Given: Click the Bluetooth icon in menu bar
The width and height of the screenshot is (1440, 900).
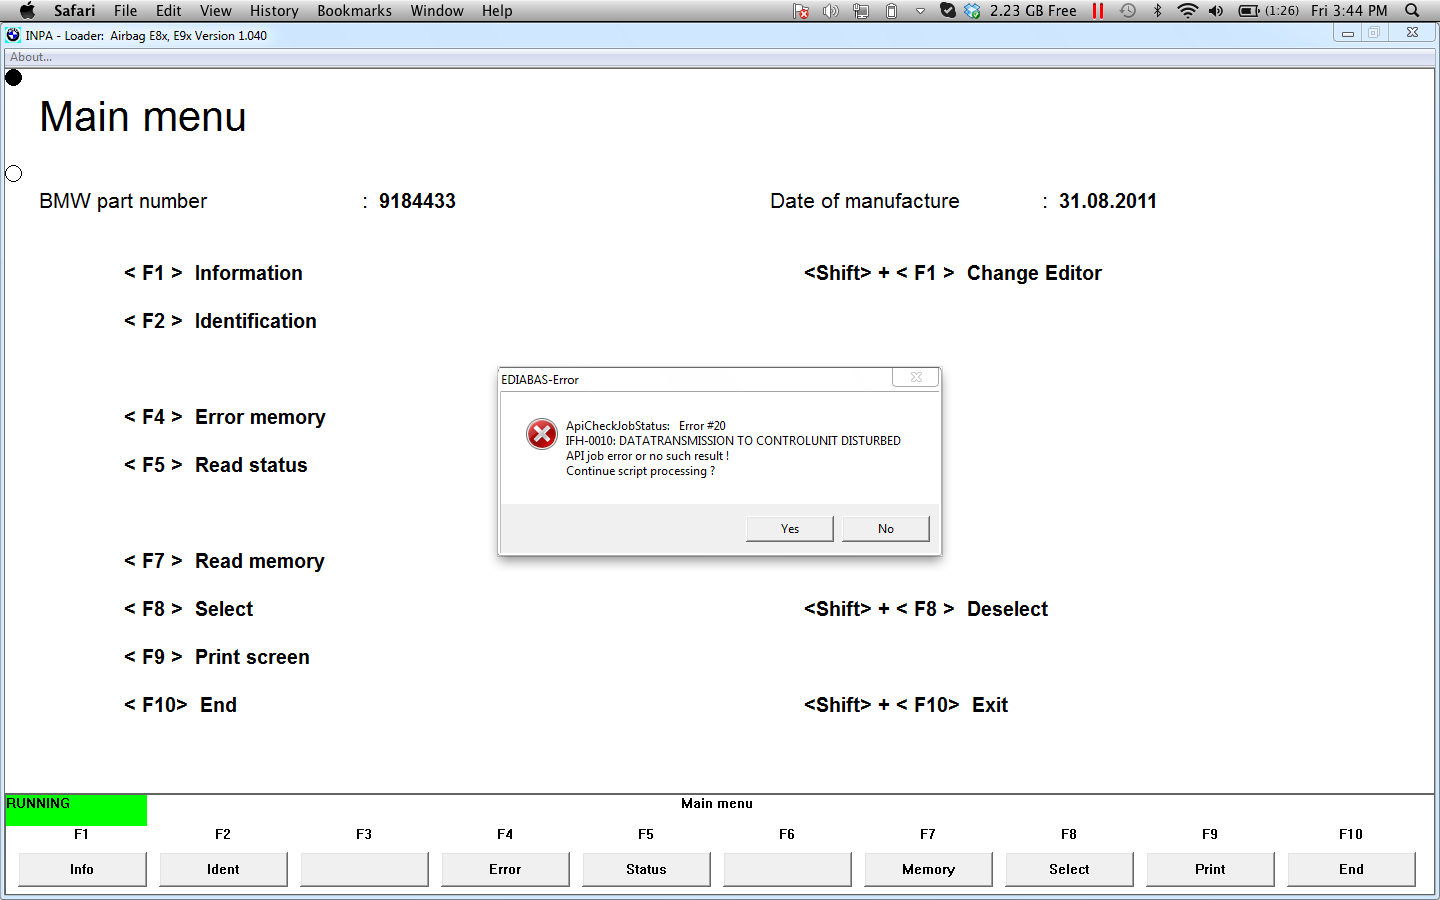Looking at the screenshot, I should (1158, 11).
